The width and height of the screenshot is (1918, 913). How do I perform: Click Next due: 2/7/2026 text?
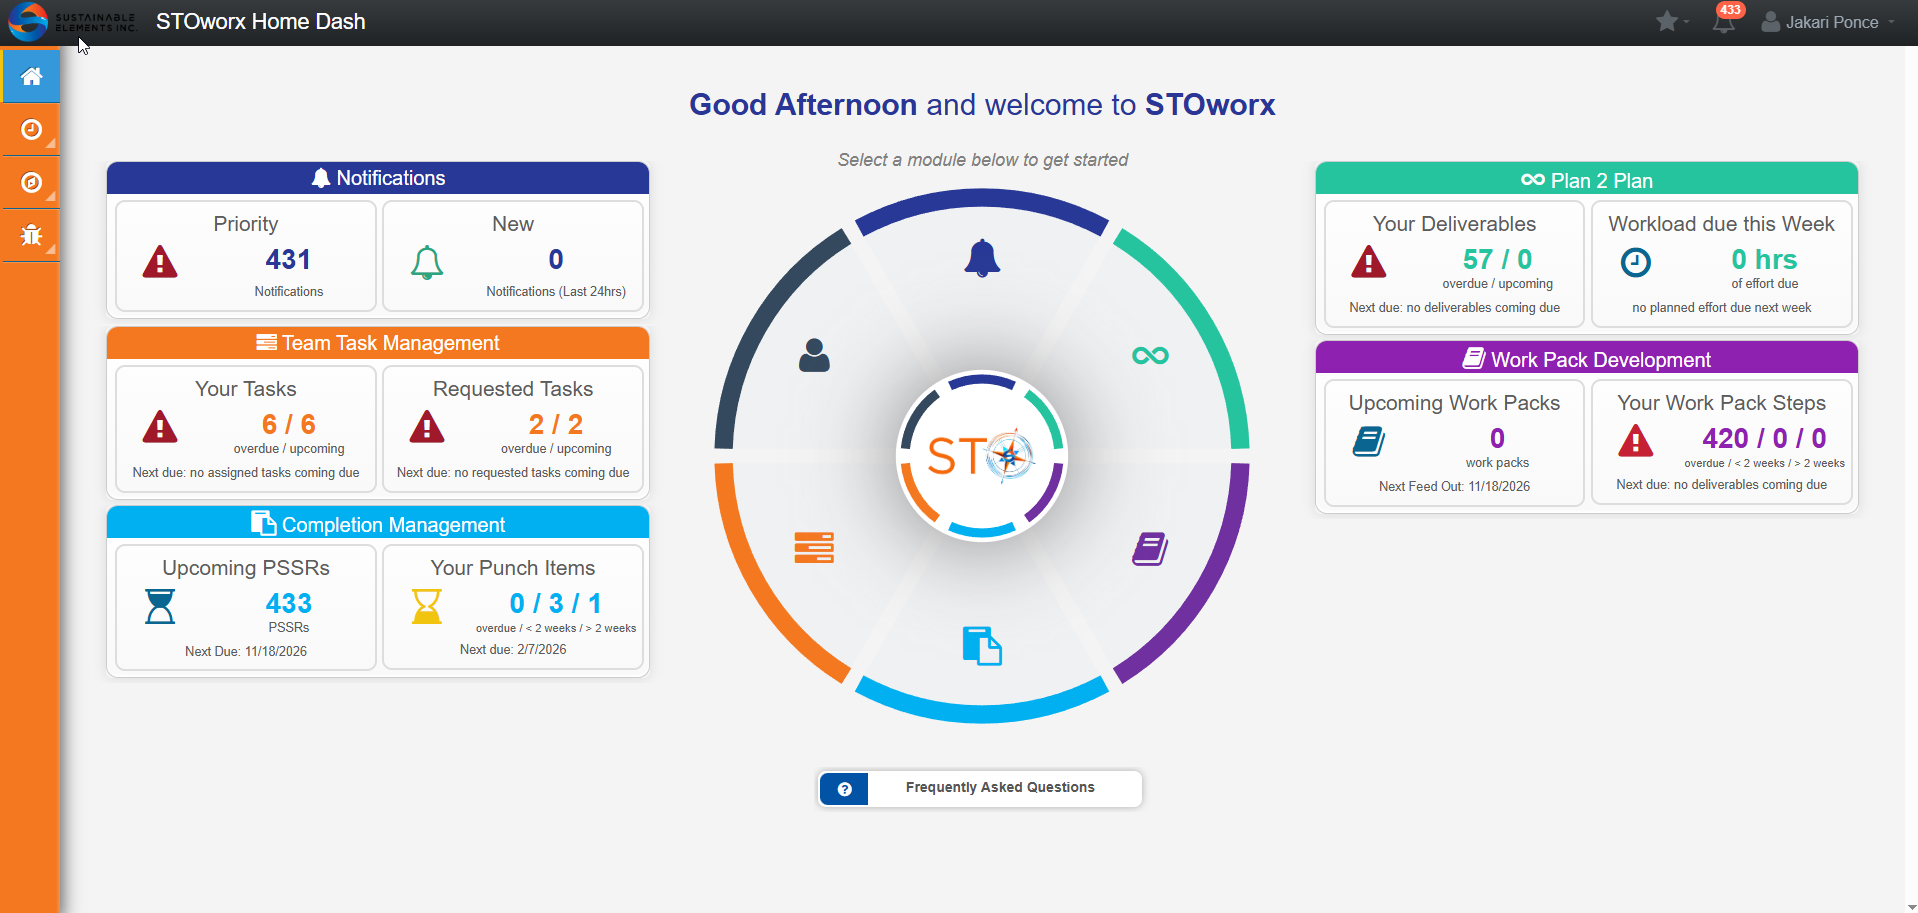(x=513, y=649)
